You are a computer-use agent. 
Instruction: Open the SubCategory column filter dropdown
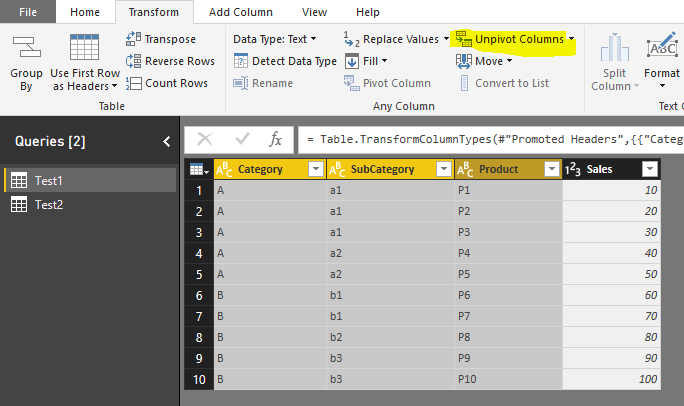(x=444, y=168)
